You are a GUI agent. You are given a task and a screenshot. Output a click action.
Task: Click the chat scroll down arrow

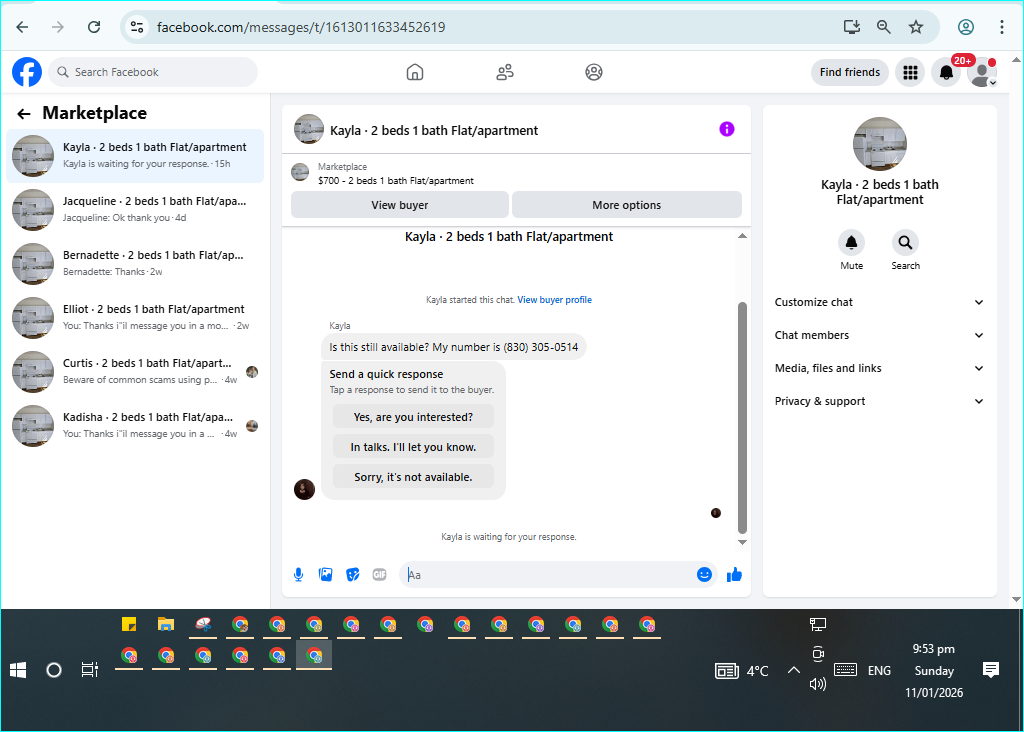coord(742,542)
